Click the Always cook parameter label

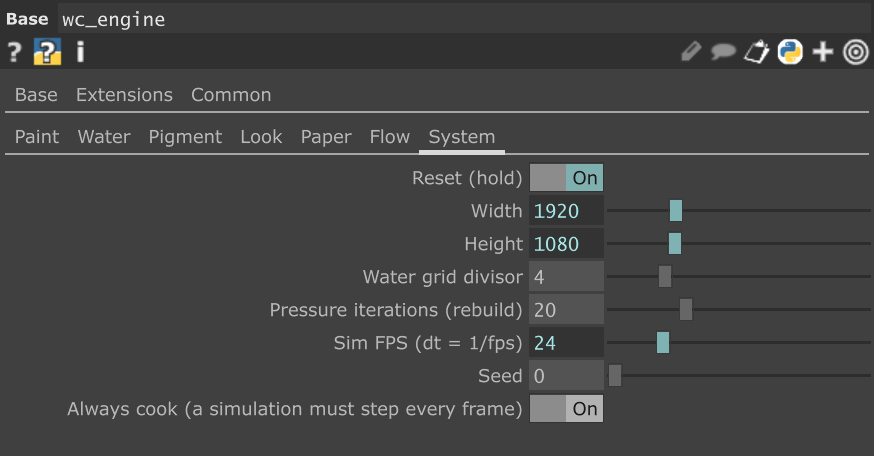(295, 409)
